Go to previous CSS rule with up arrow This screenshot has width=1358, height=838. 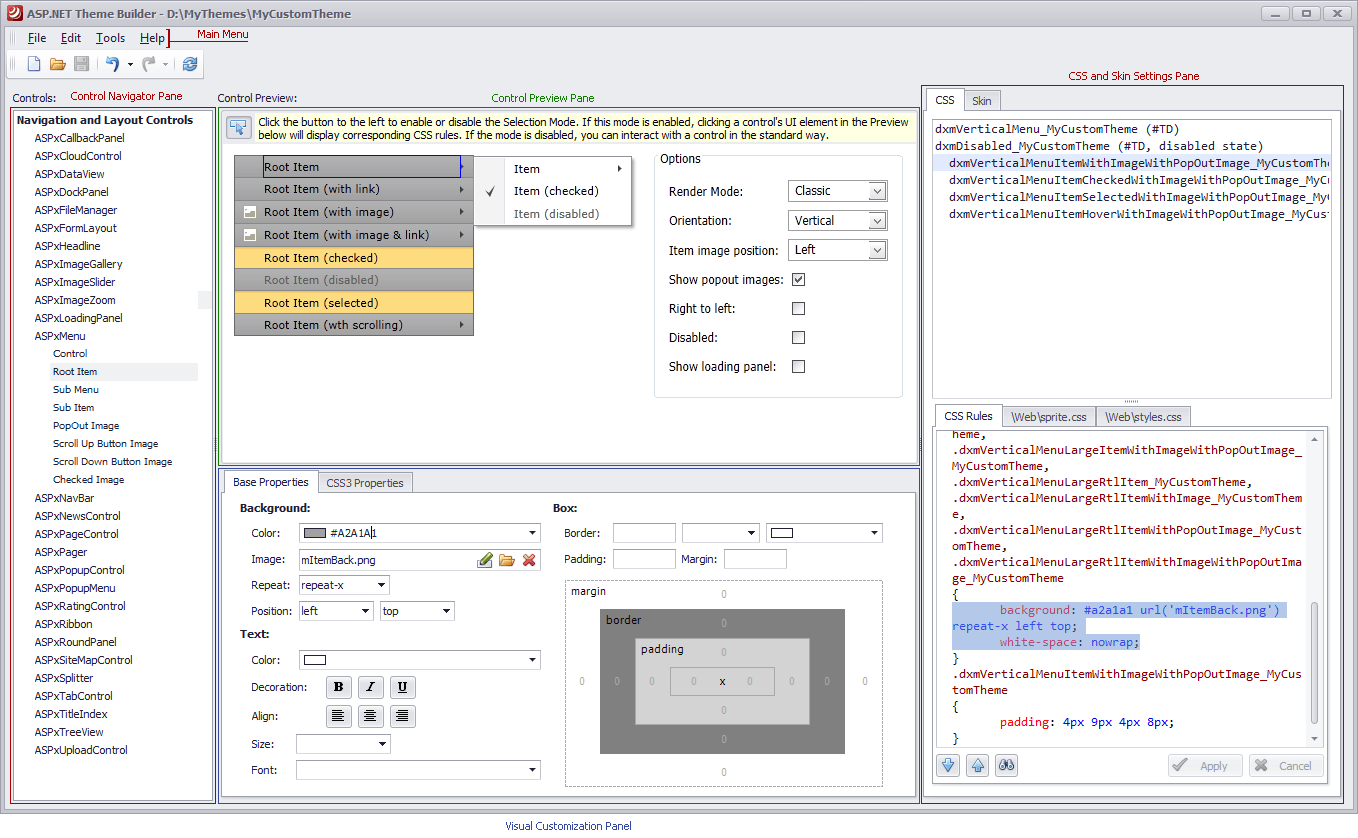pos(978,765)
